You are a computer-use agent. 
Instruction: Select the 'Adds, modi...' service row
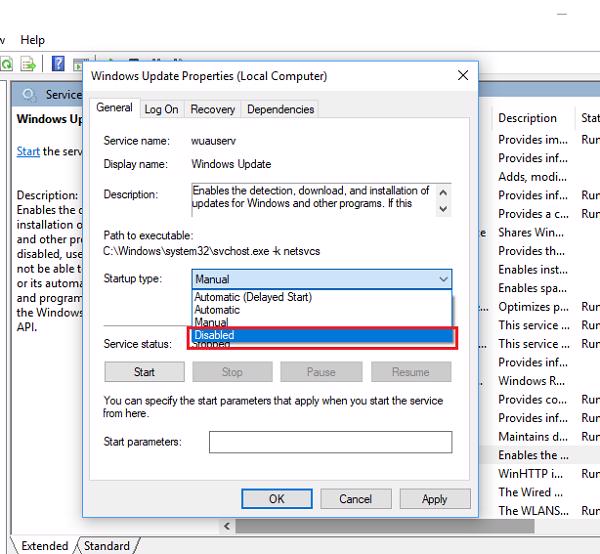(x=532, y=177)
